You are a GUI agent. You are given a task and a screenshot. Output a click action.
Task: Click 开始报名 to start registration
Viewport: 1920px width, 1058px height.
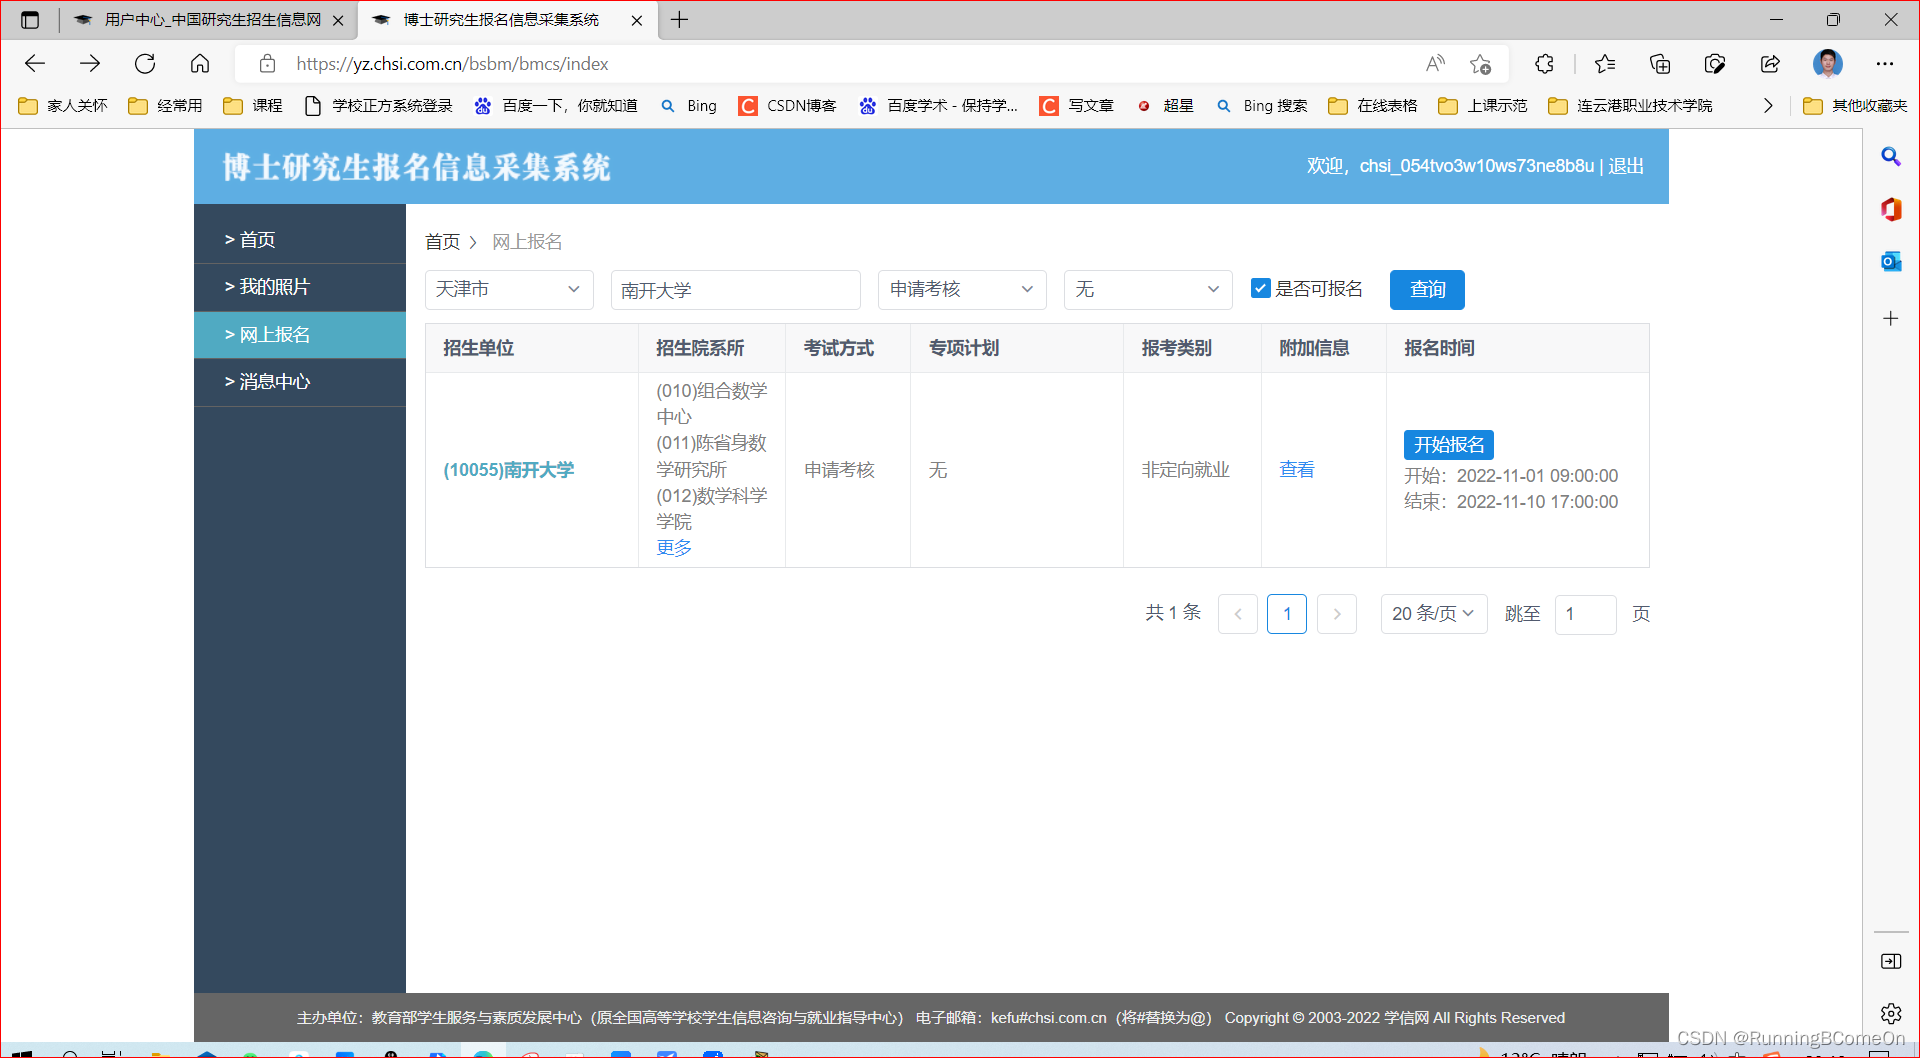click(x=1448, y=444)
